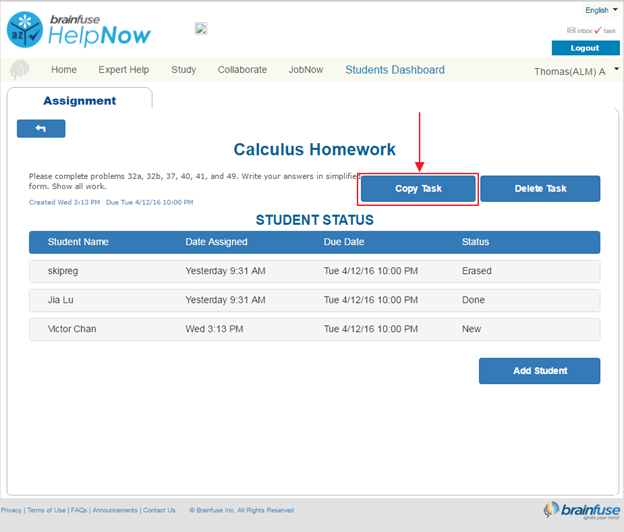Image resolution: width=624 pixels, height=532 pixels.
Task: Click the Add Student button
Action: point(539,371)
